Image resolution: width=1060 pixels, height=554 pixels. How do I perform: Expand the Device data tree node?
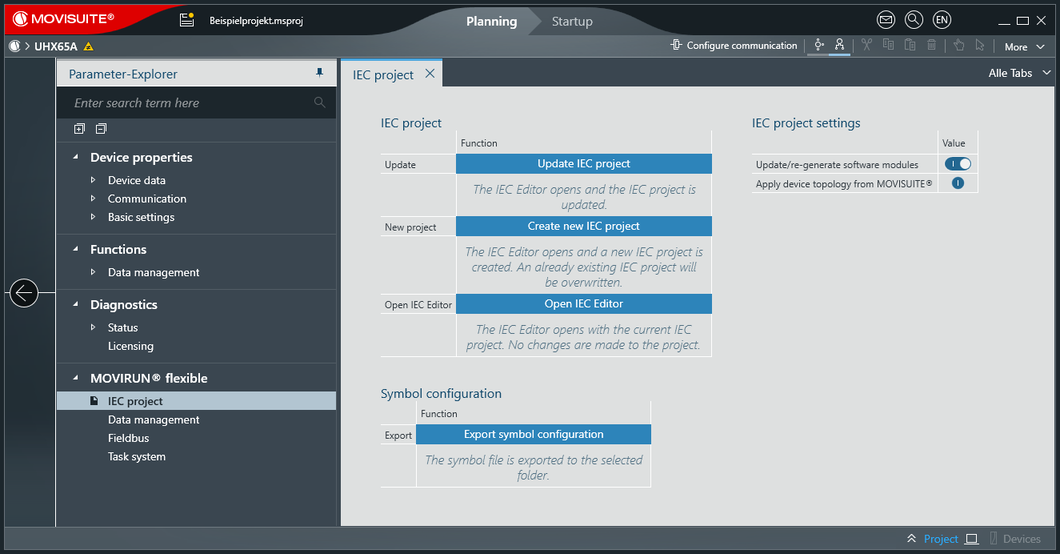point(94,180)
